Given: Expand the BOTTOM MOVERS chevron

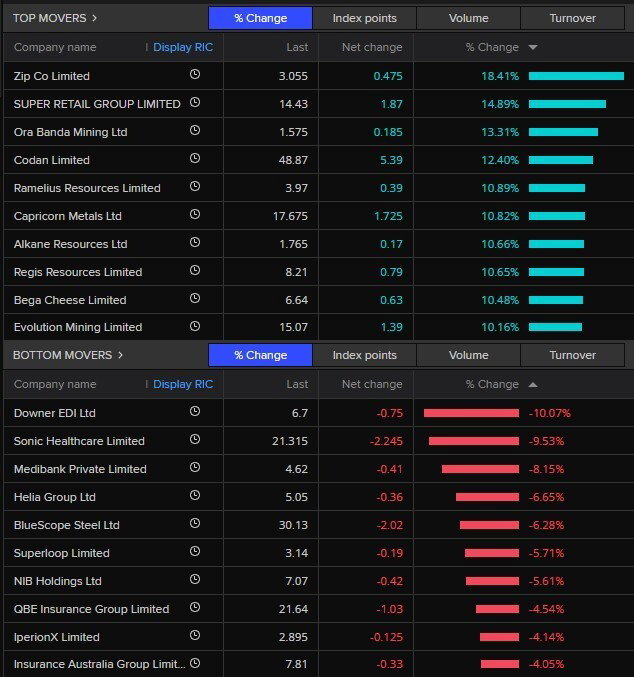Looking at the screenshot, I should click(120, 355).
